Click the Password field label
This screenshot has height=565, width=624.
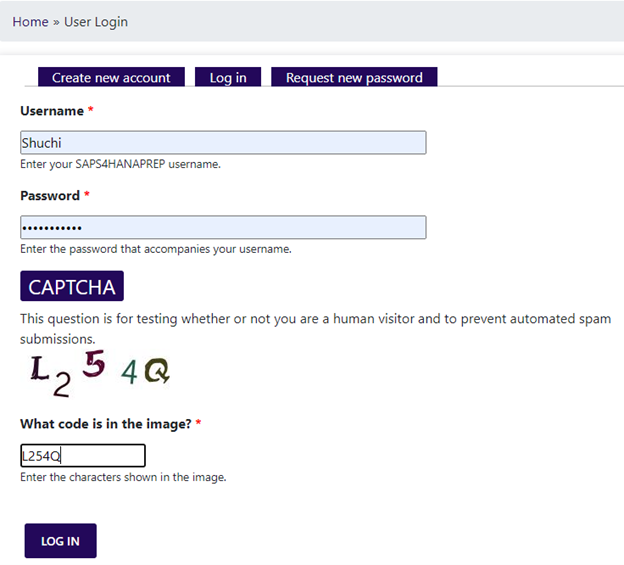point(50,196)
